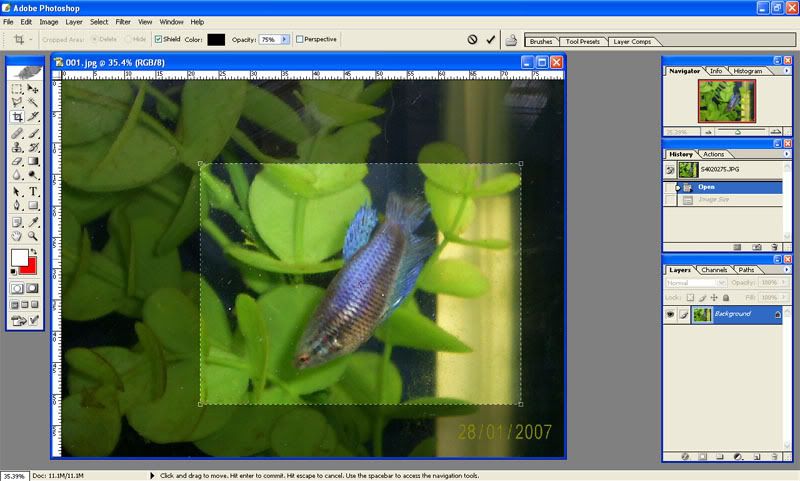Toggle the Shield checkbox
The width and height of the screenshot is (800, 481).
tap(158, 39)
